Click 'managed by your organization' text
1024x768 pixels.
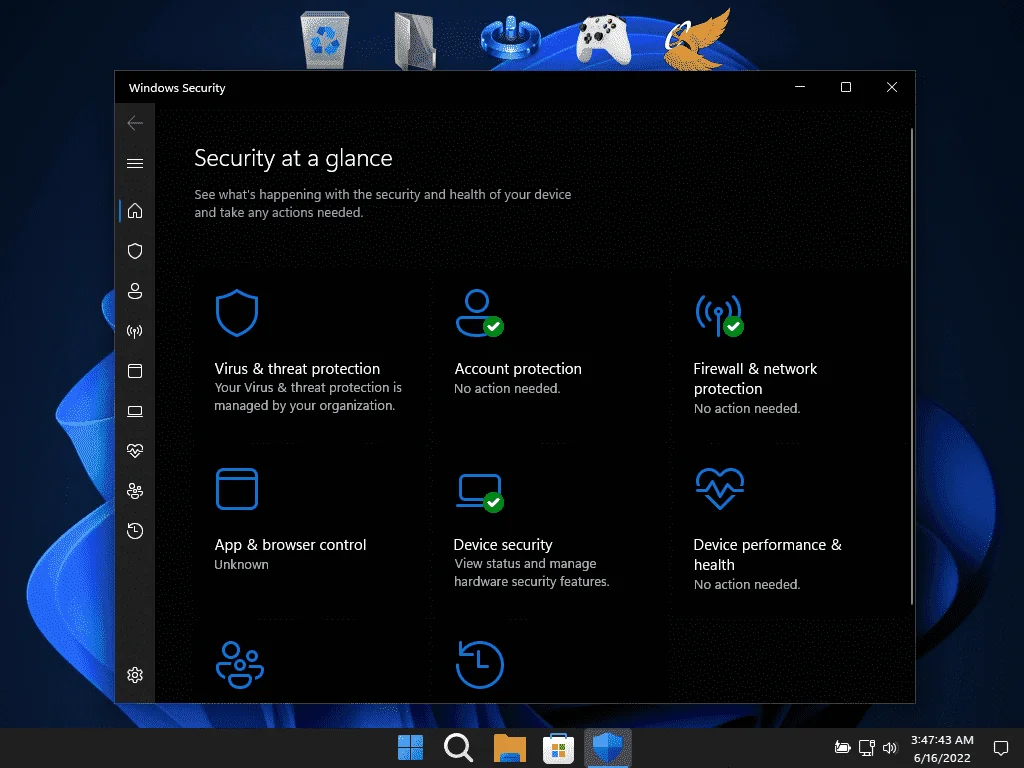coord(304,406)
